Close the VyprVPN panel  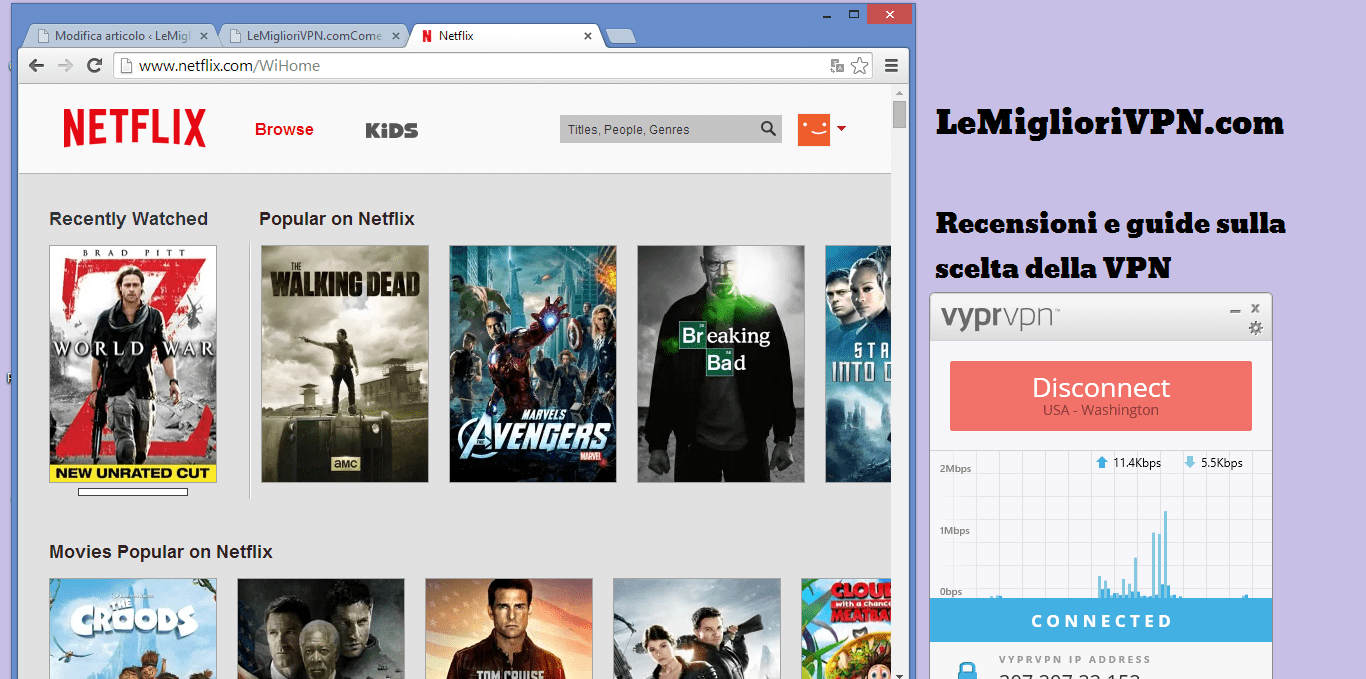pyautogui.click(x=1256, y=308)
